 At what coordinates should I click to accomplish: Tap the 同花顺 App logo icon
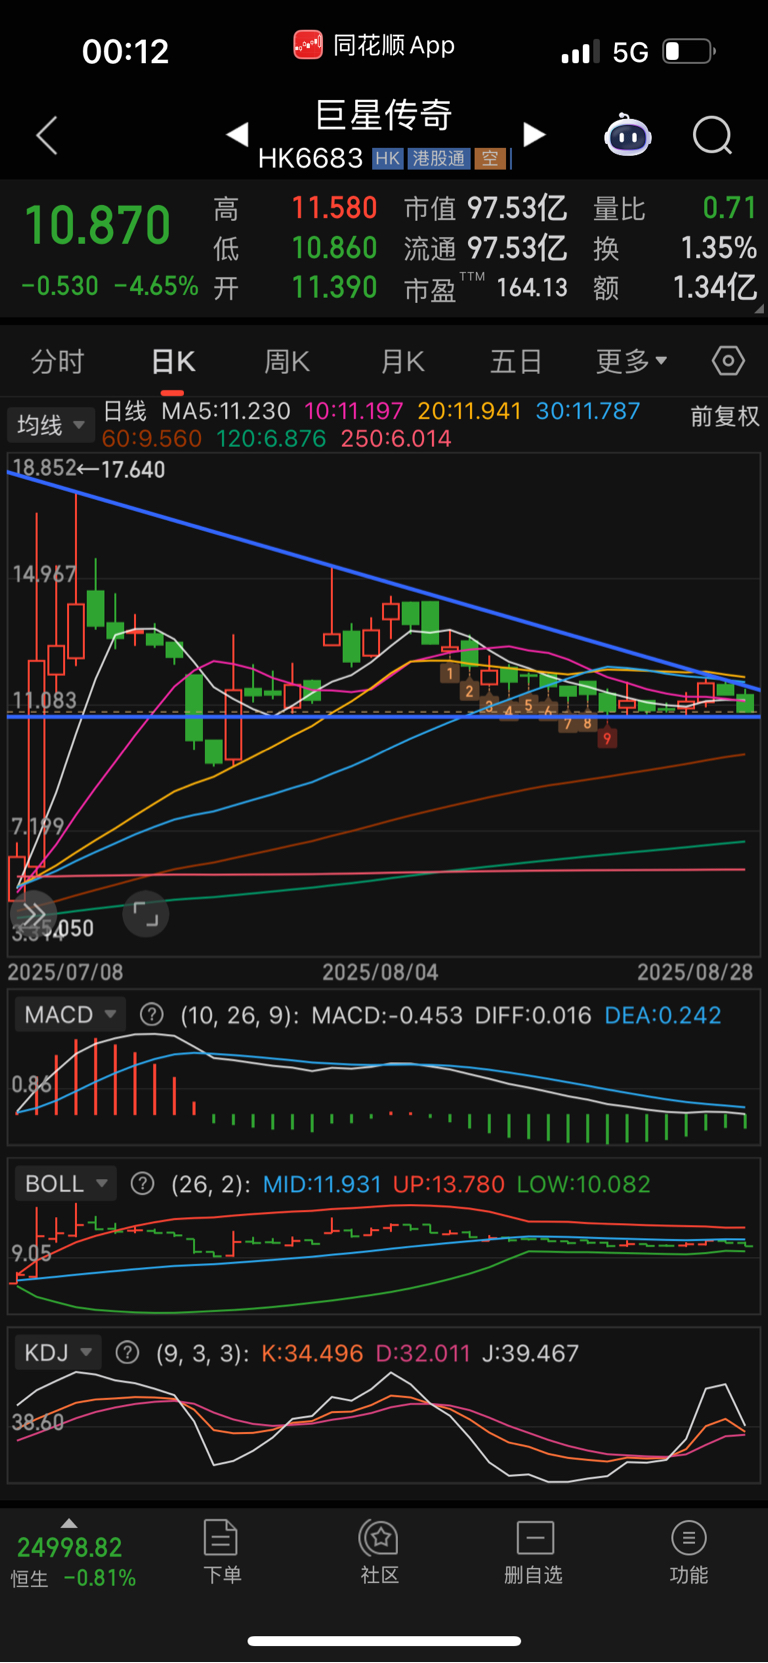(307, 45)
